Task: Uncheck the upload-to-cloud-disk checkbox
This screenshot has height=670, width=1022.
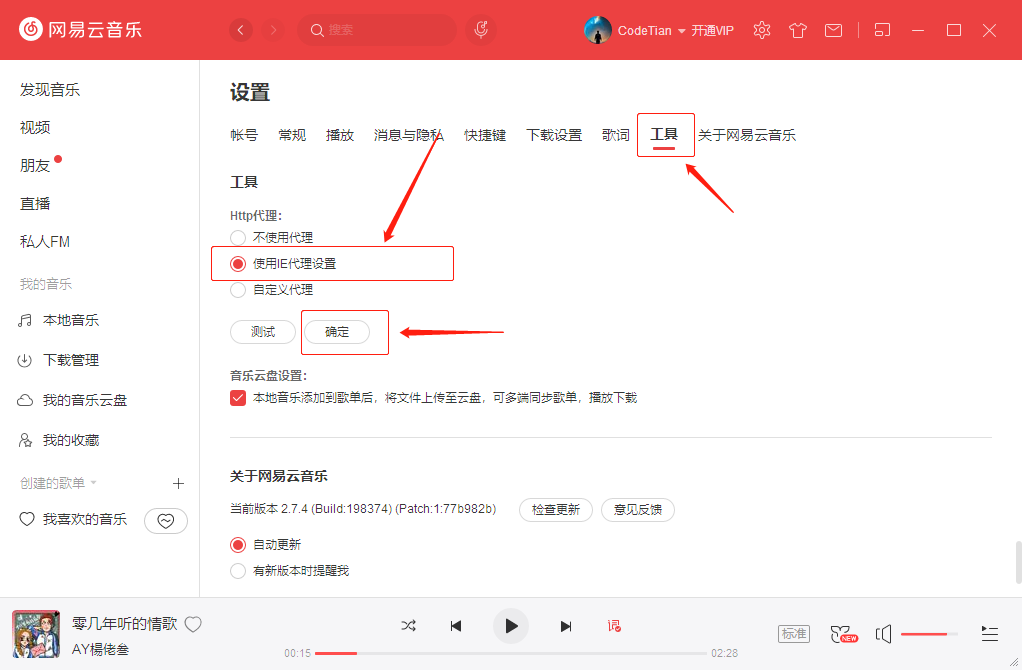Action: pyautogui.click(x=238, y=398)
